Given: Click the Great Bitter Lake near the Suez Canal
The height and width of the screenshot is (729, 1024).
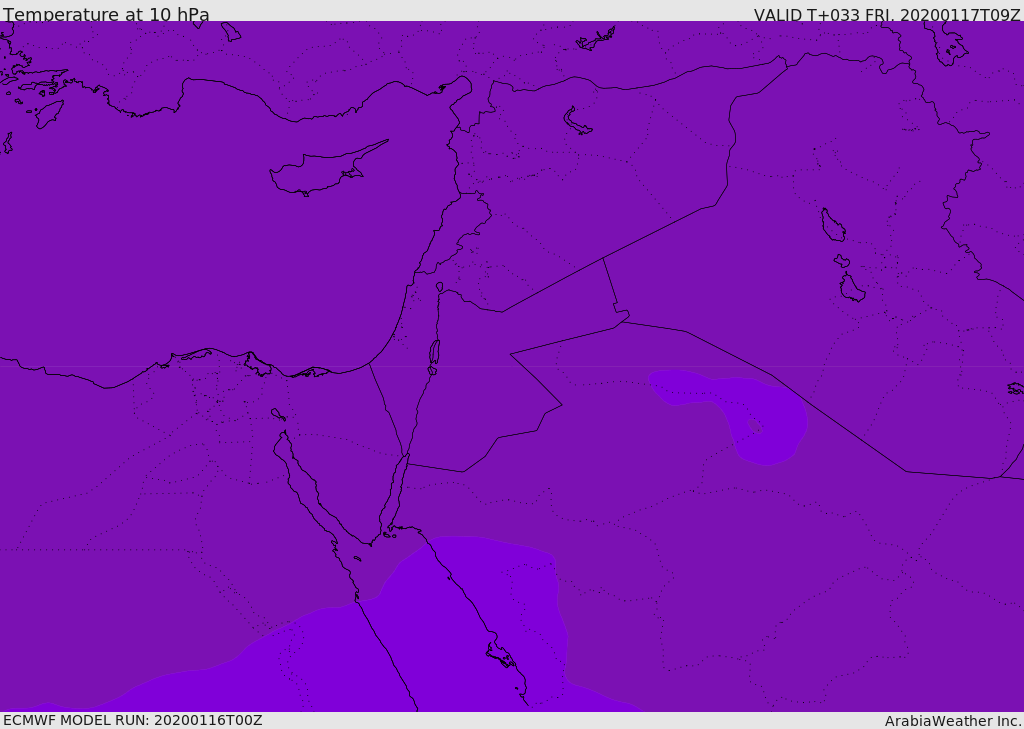Looking at the screenshot, I should pyautogui.click(x=278, y=414).
